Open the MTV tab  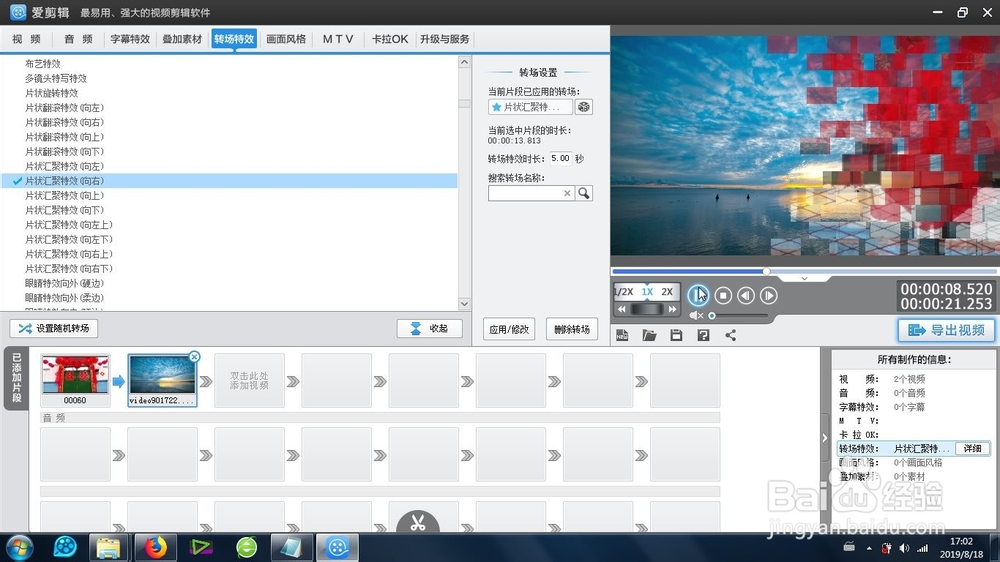pos(337,39)
